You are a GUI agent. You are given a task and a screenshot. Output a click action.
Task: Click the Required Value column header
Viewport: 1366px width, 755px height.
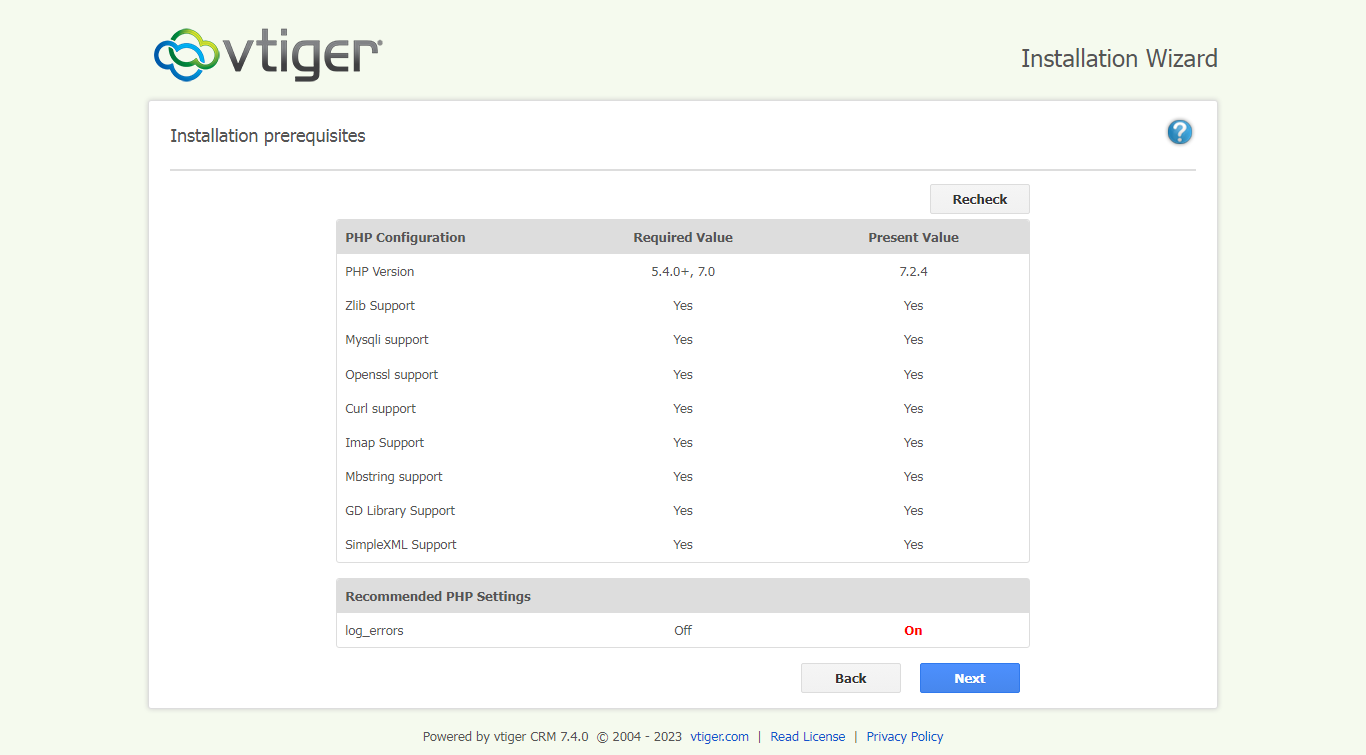(683, 237)
